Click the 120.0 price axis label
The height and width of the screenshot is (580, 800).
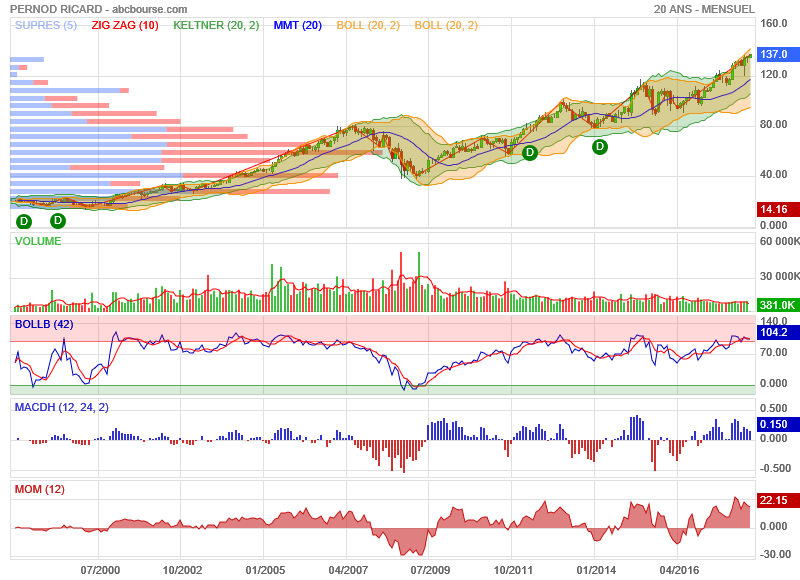point(773,74)
